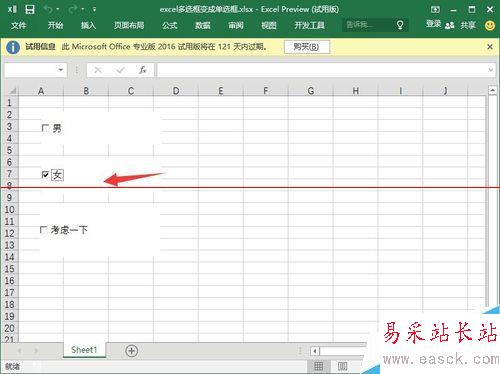Click the lightbulb Tell Me icon
The height and width of the screenshot is (374, 500).
(400, 25)
